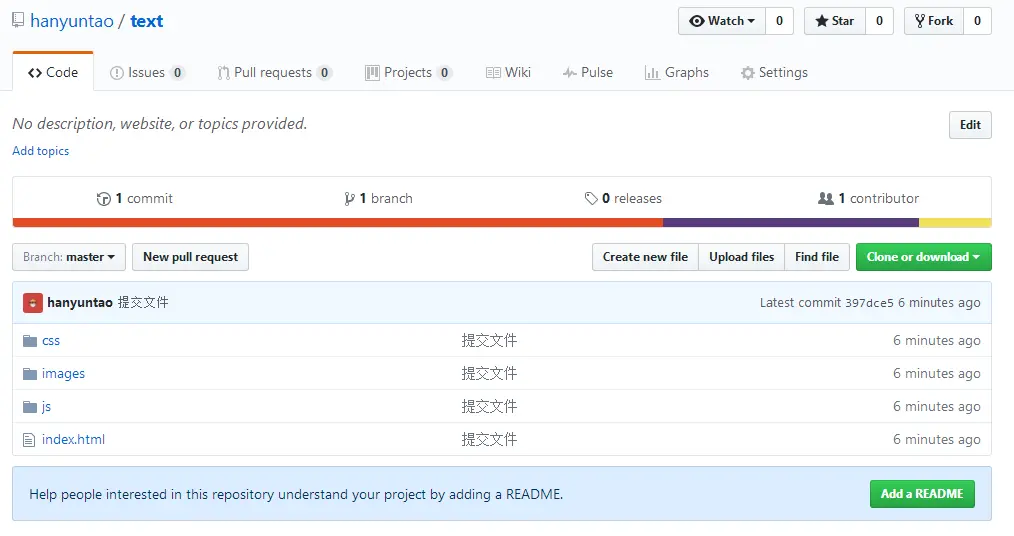Click the fork count next to Fork
Screen dimensions: 1014x536
[977, 21]
